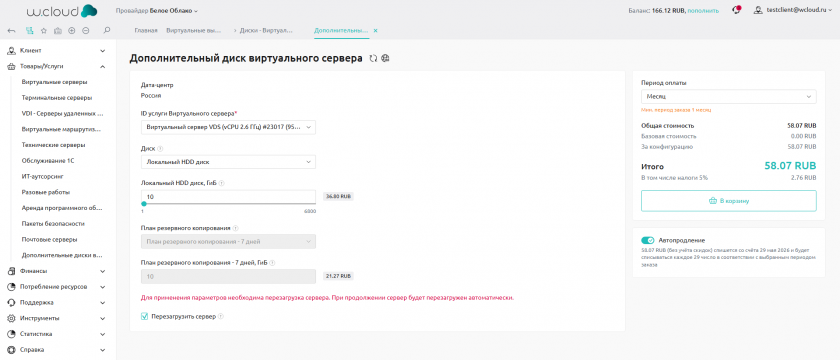Image resolution: width=840 pixels, height=360 pixels.
Task: Click help icon beside Перезагрузить сервер
Action: point(221,317)
